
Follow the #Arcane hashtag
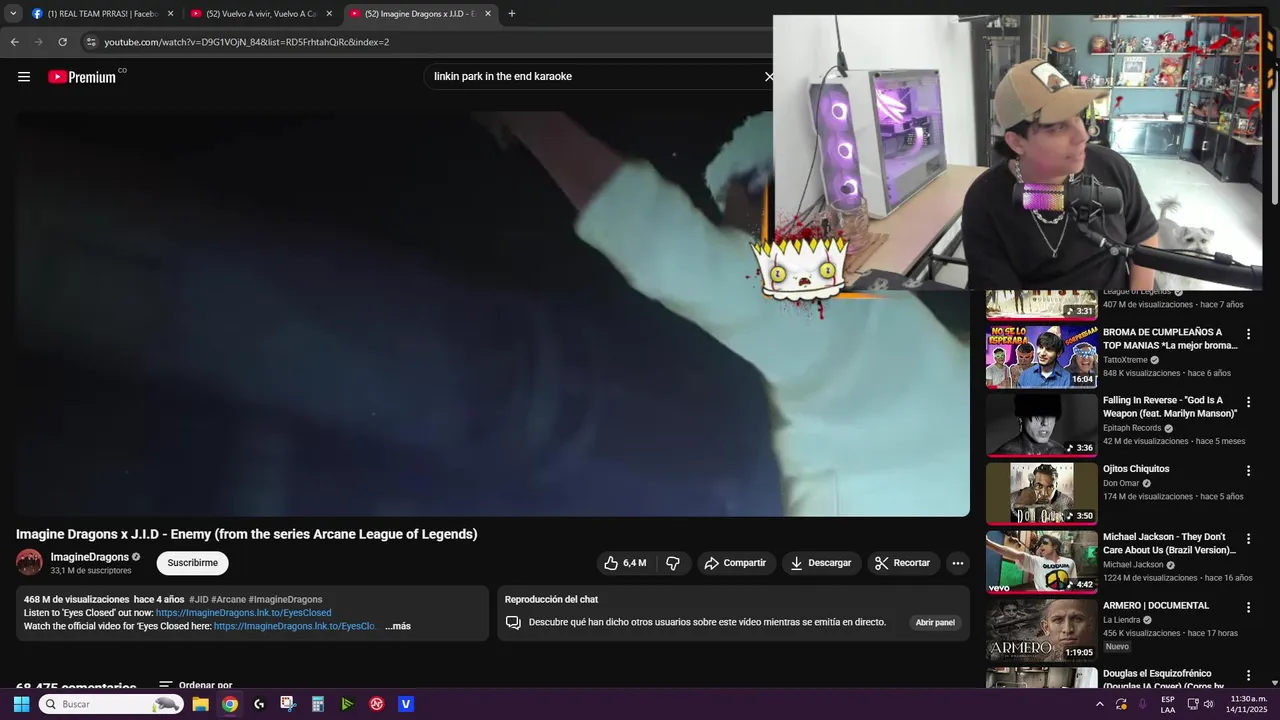click(x=228, y=600)
